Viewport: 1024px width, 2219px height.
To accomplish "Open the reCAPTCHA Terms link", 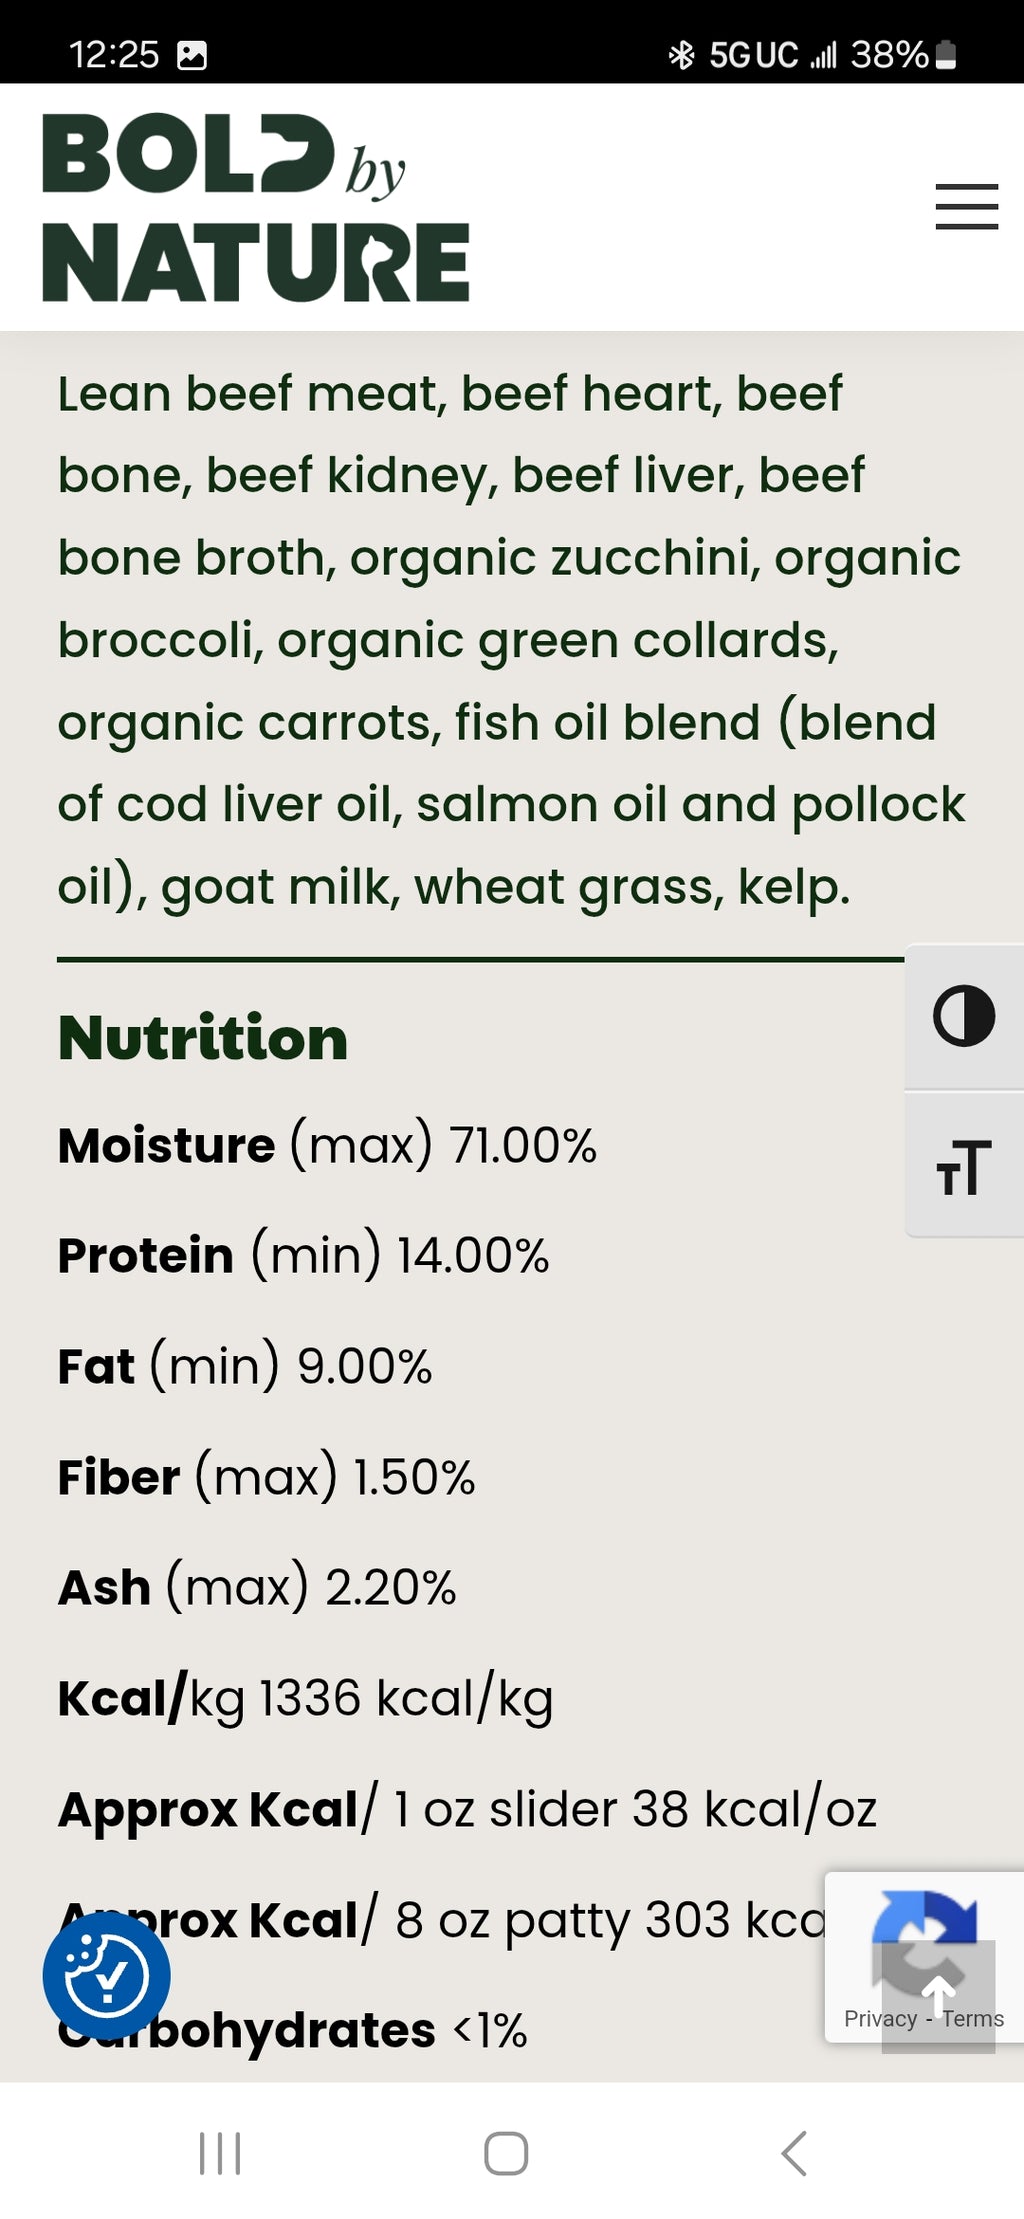I will point(973,2018).
